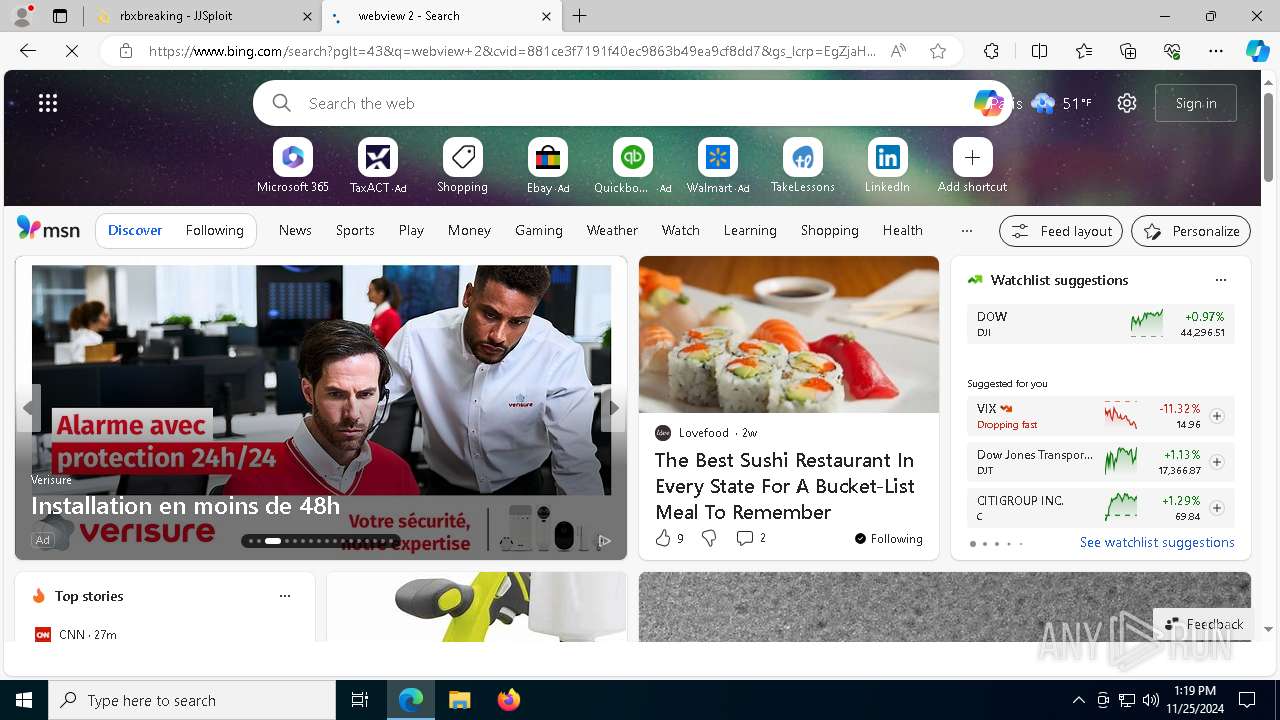Viewport: 1280px width, 720px height.
Task: Add VIX to watchlist
Action: click(1217, 416)
